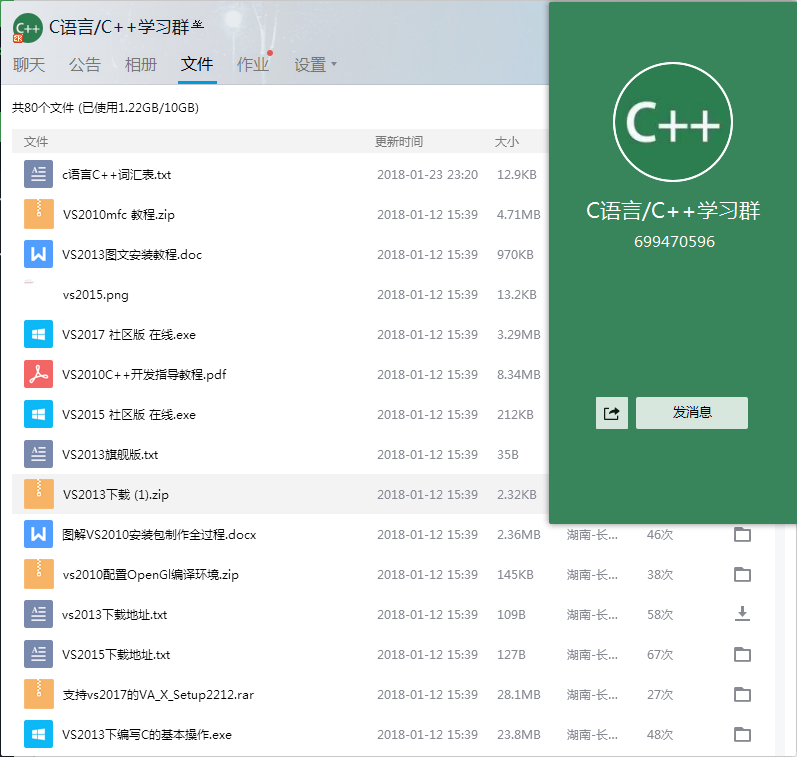797x757 pixels.
Task: Click the C++ group avatar in the header
Action: click(27, 28)
